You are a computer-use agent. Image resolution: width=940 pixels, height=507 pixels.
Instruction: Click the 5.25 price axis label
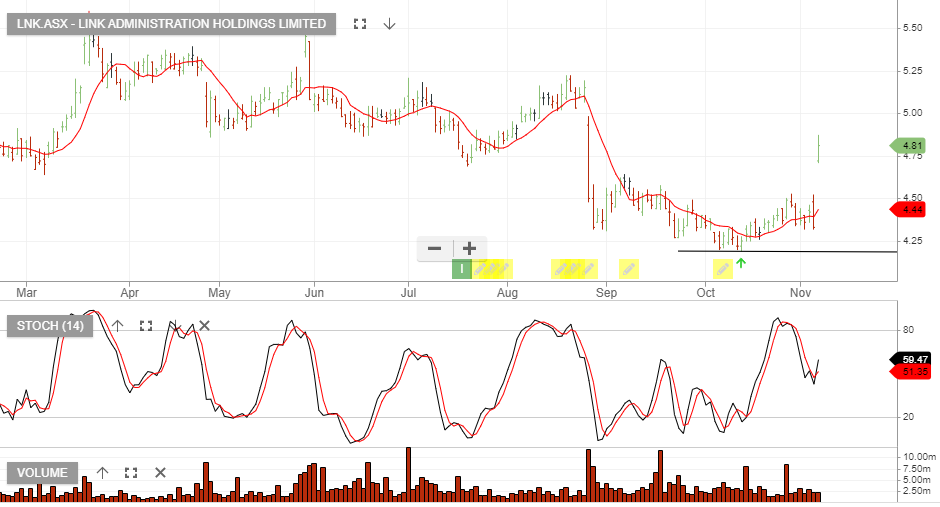pyautogui.click(x=912, y=71)
